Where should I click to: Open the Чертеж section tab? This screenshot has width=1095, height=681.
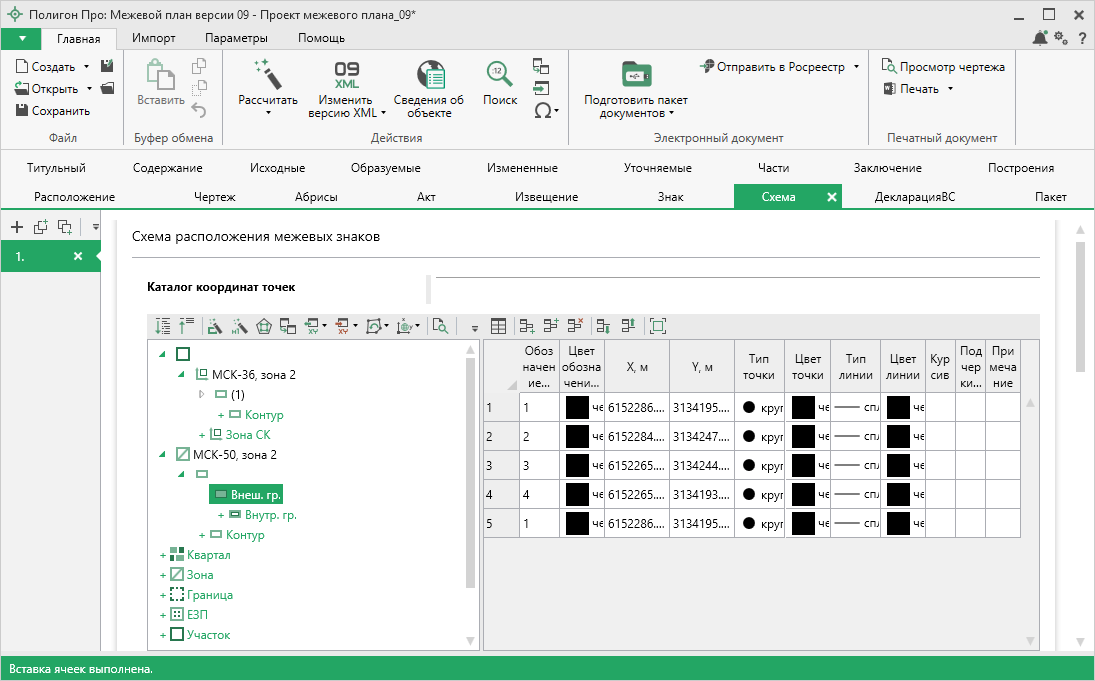pyautogui.click(x=214, y=197)
